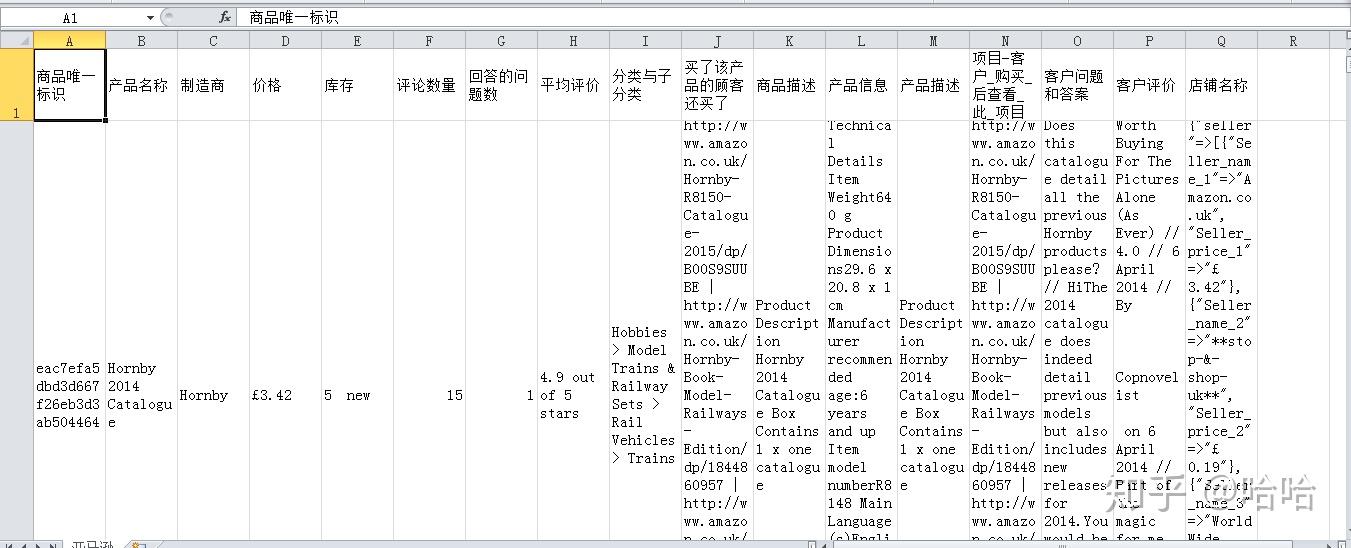Click cell 商品唯一标识 in row 1
1351x548 pixels.
69,85
